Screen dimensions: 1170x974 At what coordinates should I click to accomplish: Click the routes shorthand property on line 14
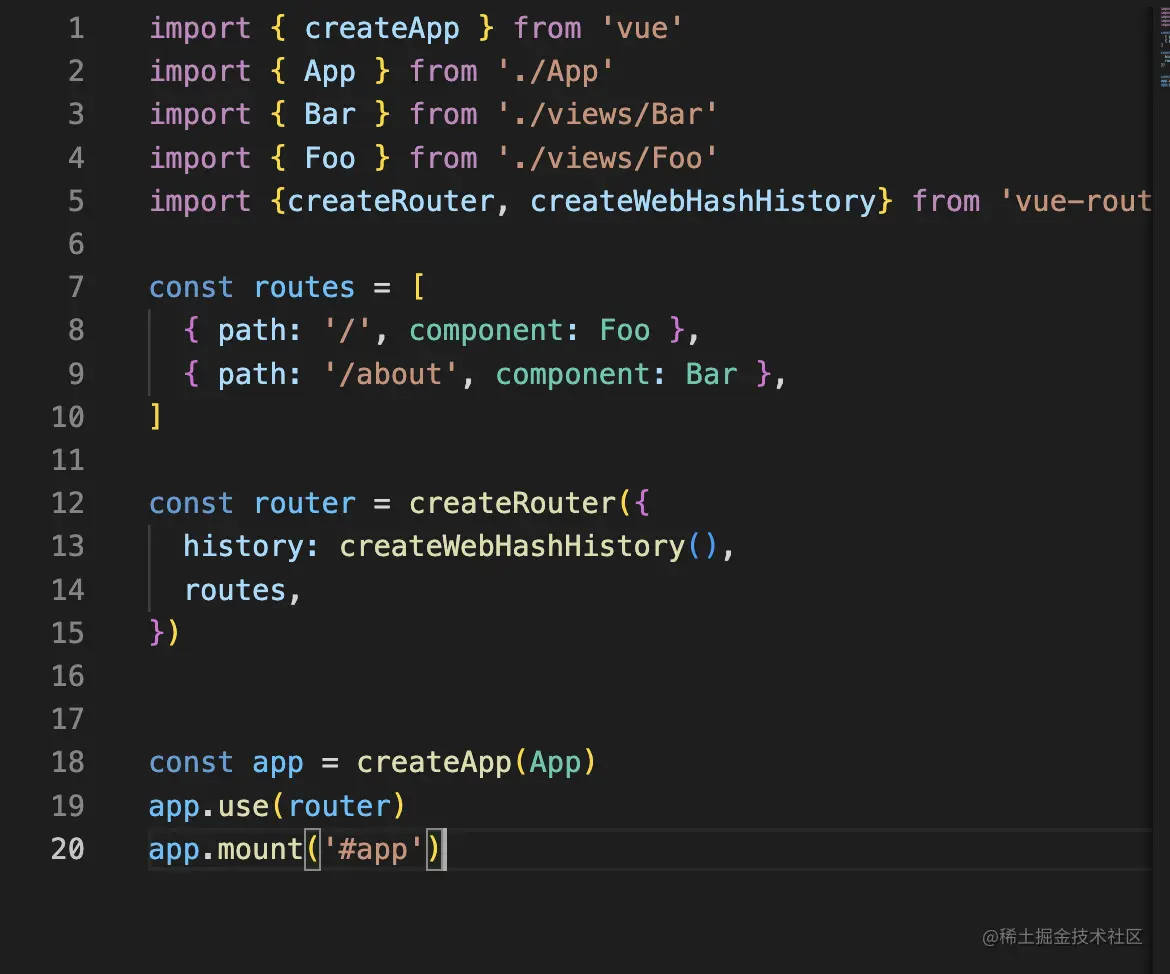click(x=235, y=590)
